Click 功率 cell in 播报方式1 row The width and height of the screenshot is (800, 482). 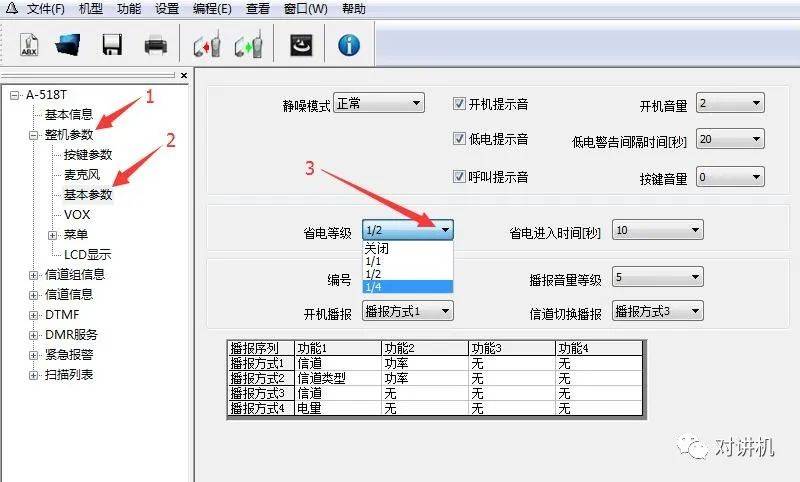tap(424, 363)
